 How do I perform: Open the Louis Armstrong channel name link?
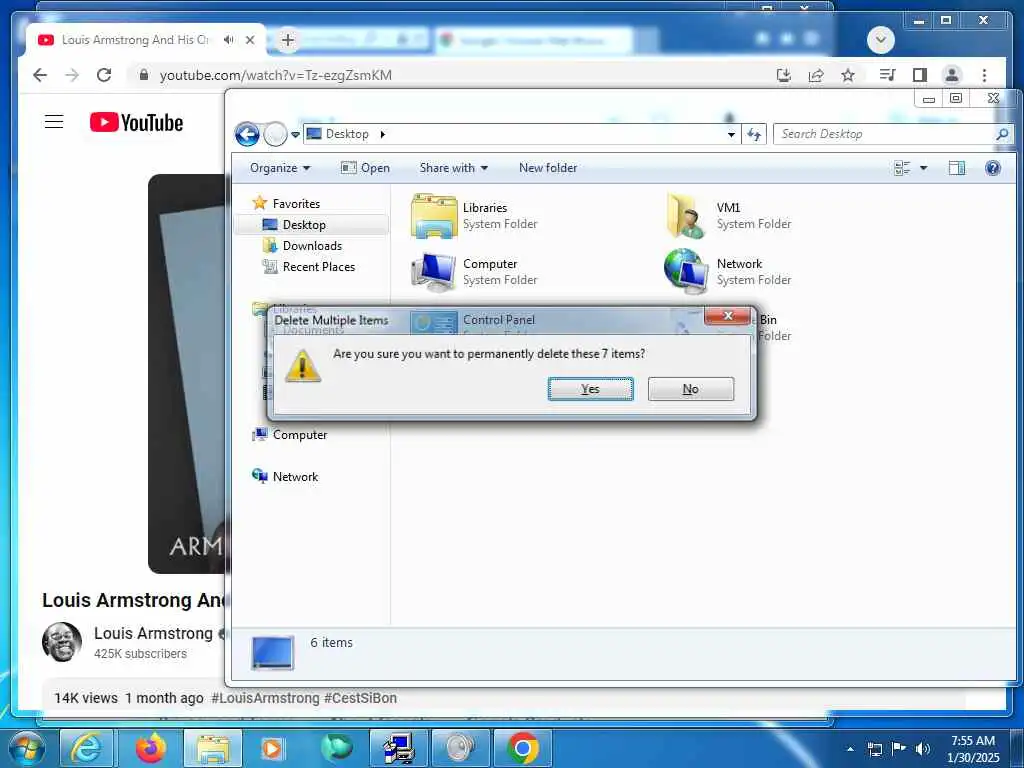(153, 633)
